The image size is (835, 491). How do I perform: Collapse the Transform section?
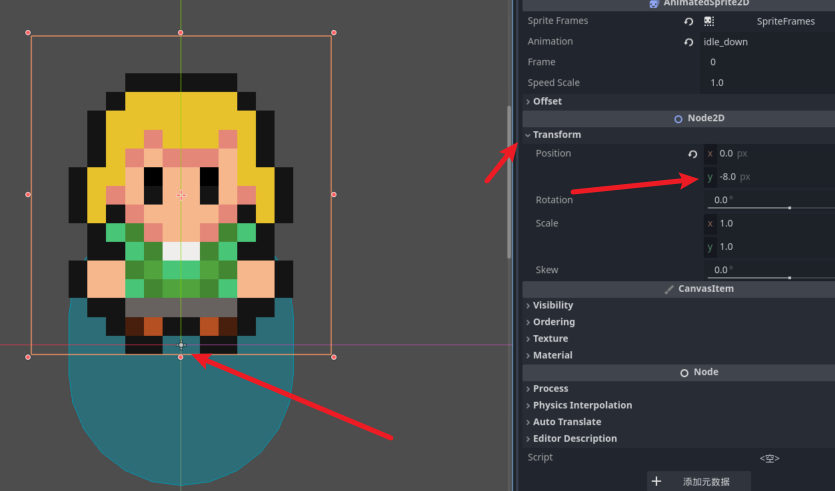pyautogui.click(x=556, y=135)
